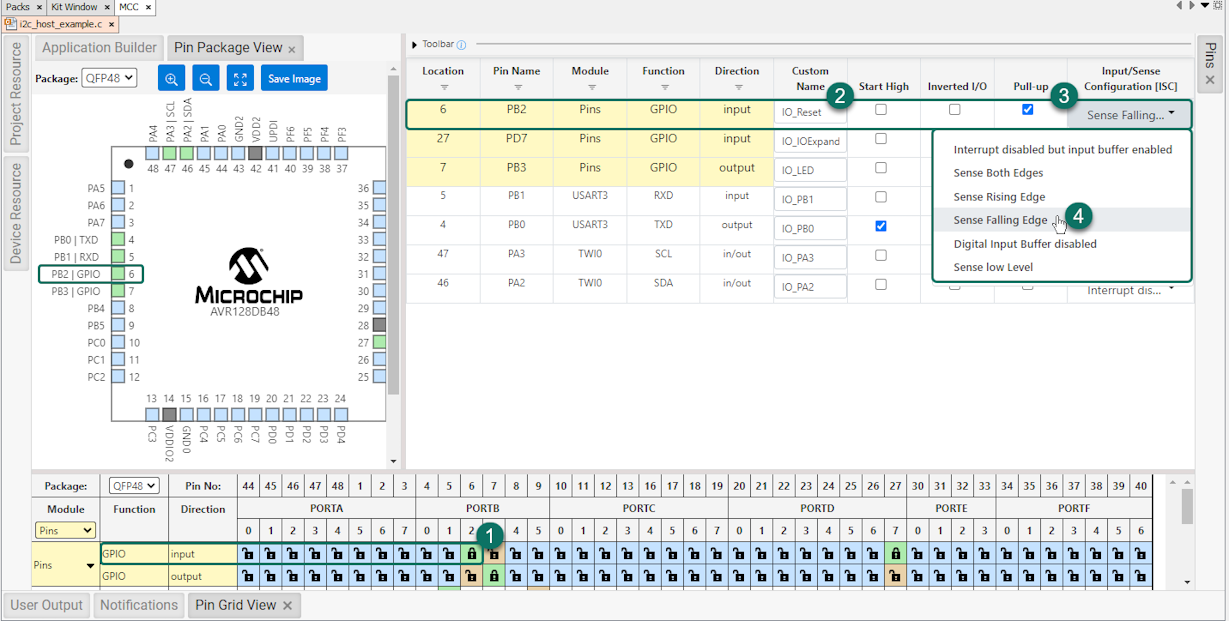Click the IO_Reset custom name field
Viewport: 1229px width, 621px height.
coord(809,113)
